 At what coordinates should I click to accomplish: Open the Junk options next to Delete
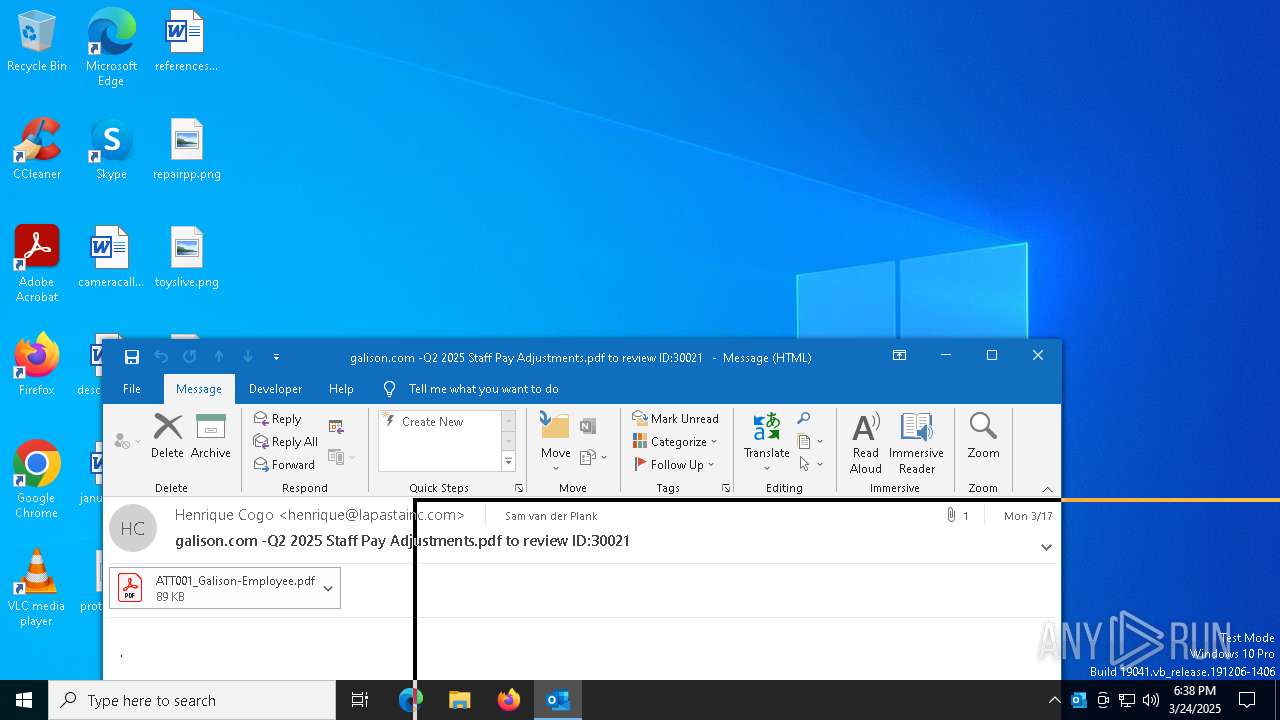[x=126, y=441]
